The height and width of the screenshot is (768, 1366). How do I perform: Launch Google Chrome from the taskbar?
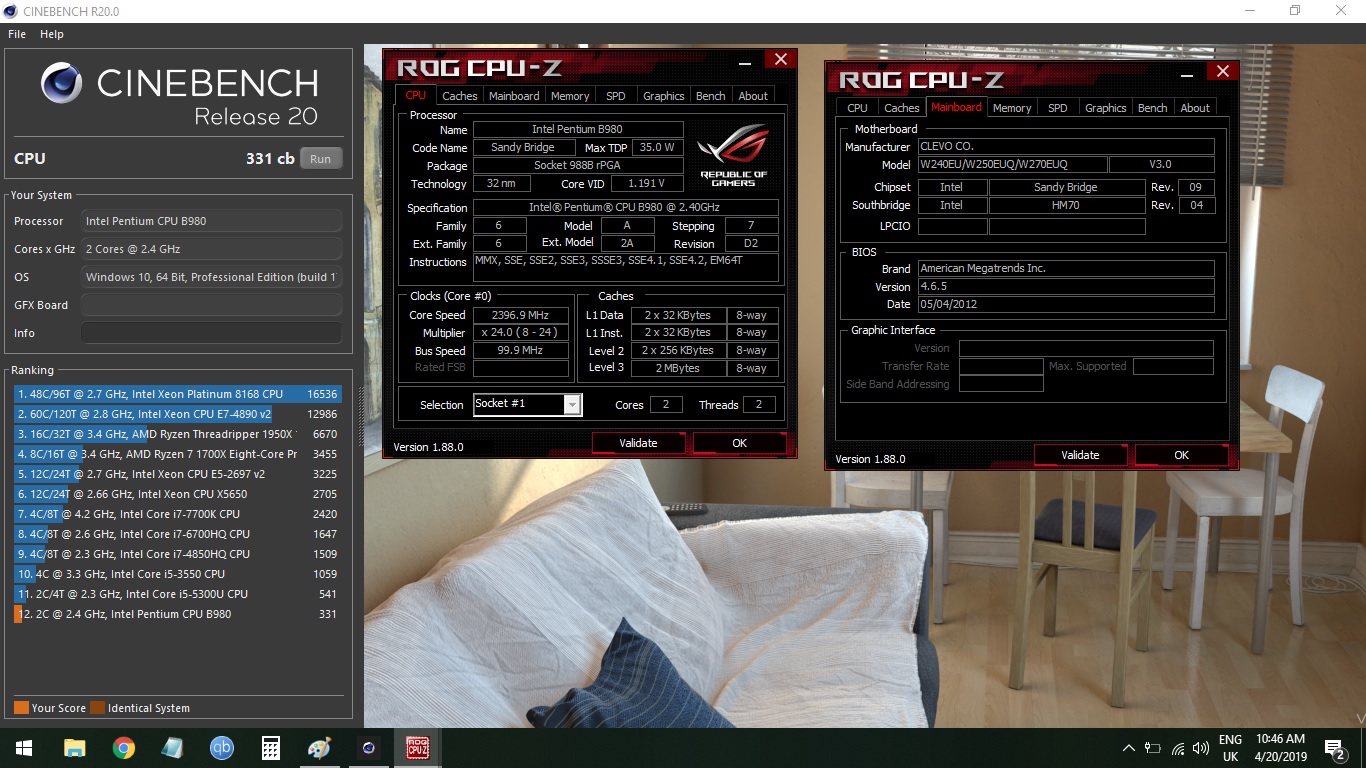pyautogui.click(x=123, y=747)
